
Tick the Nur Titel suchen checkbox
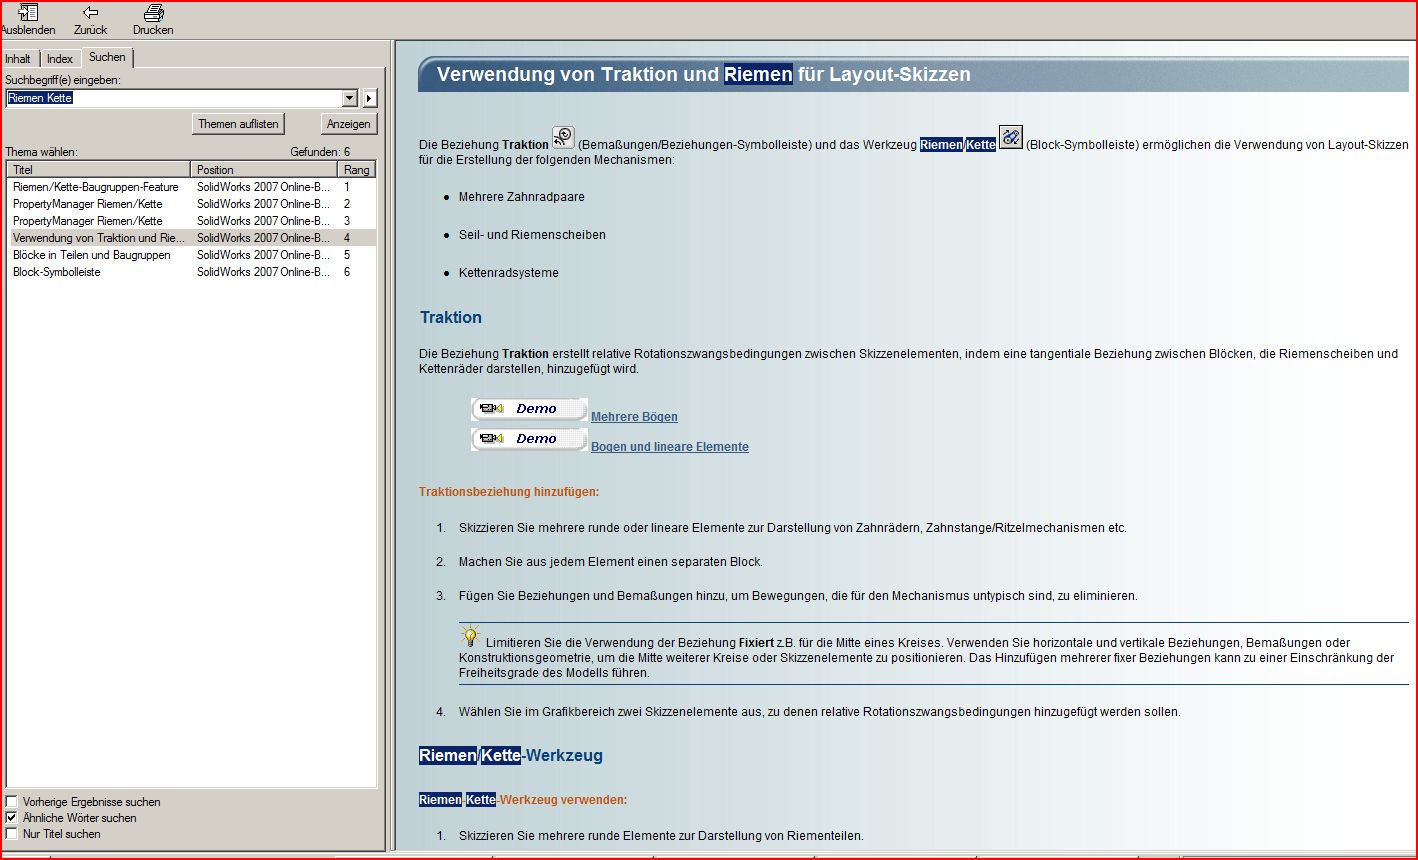12,834
